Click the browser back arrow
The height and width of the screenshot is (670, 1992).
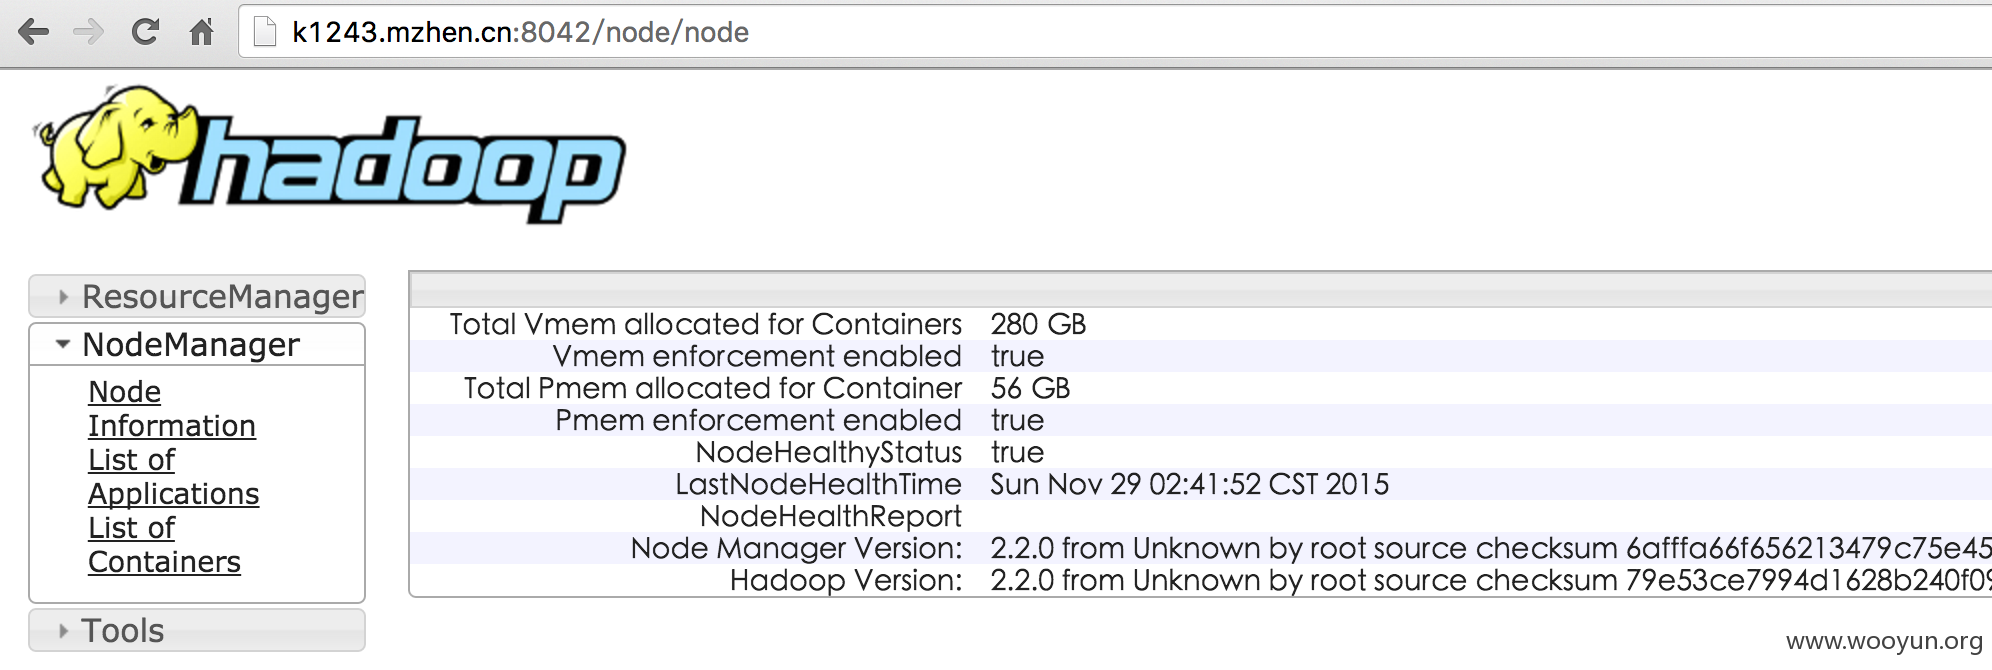(33, 32)
